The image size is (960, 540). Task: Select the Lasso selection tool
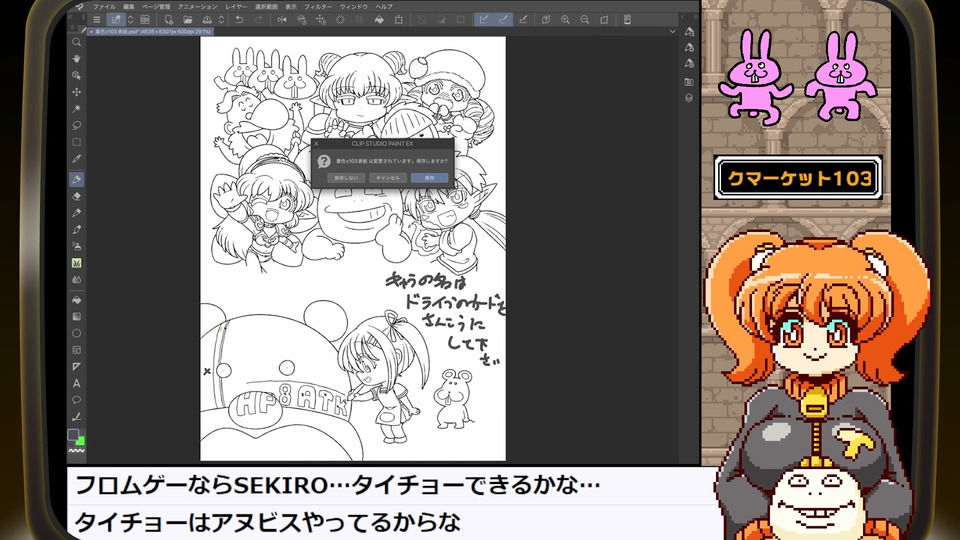[77, 125]
